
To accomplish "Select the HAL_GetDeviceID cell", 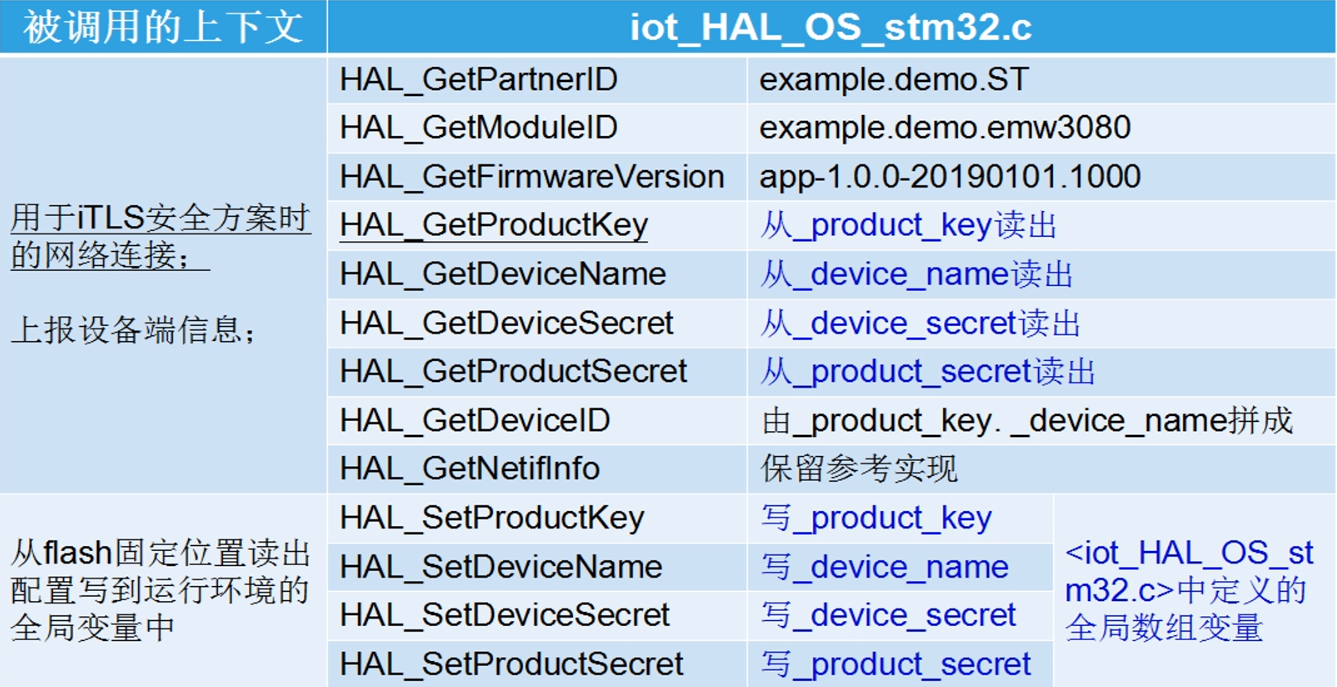I will 475,420.
